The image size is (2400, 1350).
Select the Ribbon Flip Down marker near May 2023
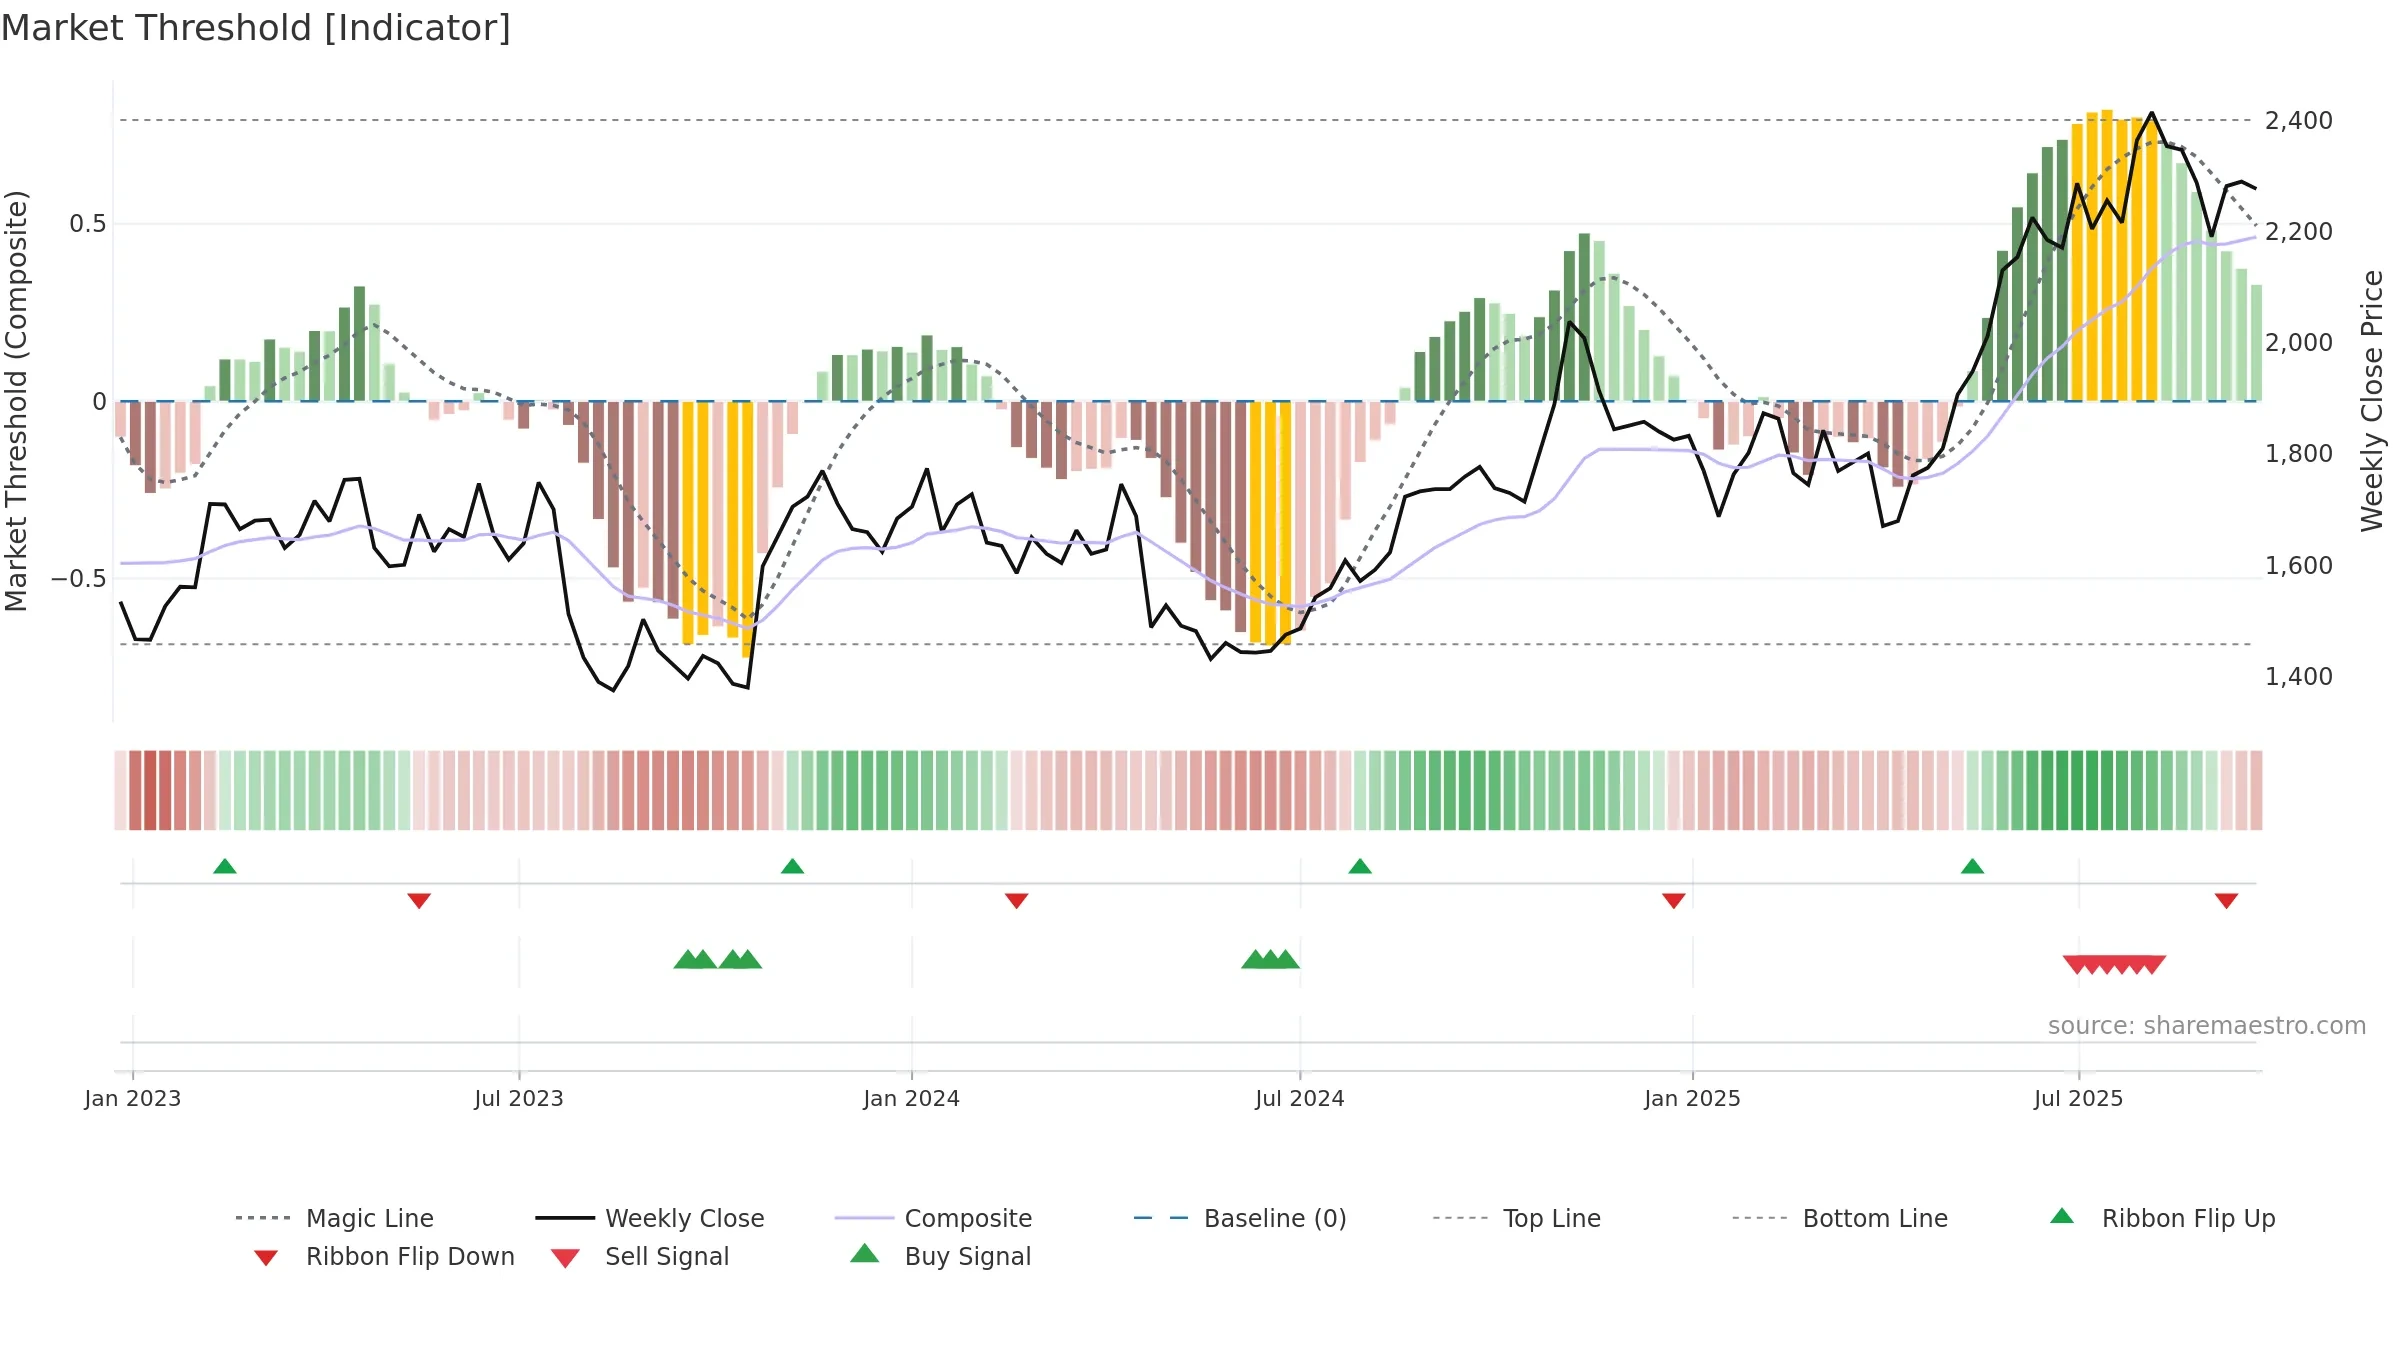(x=419, y=901)
